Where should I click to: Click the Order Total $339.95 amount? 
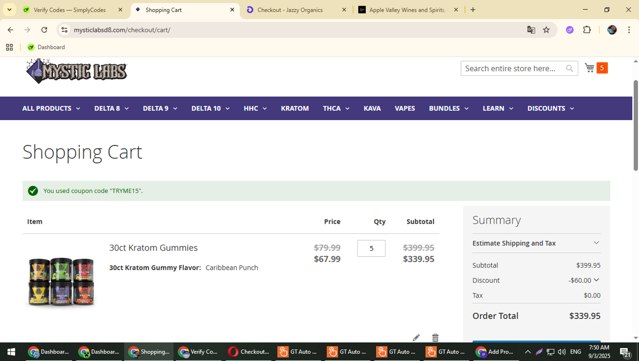(584, 316)
